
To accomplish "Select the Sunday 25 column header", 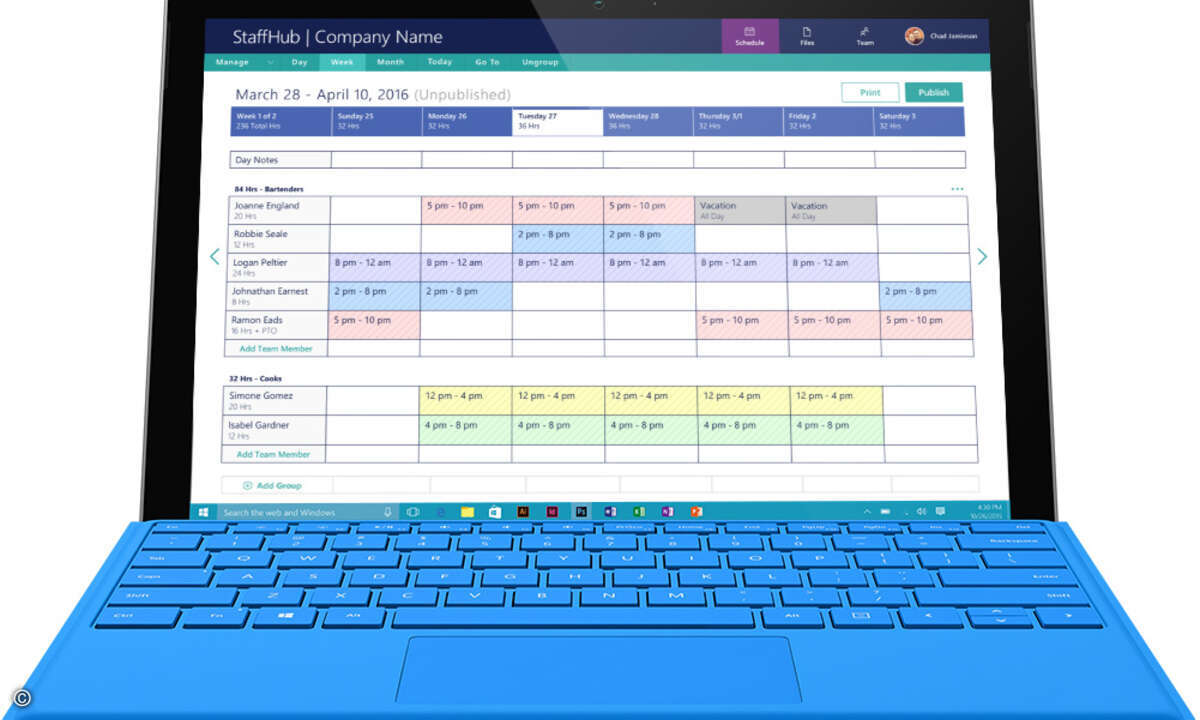I will pyautogui.click(x=376, y=122).
